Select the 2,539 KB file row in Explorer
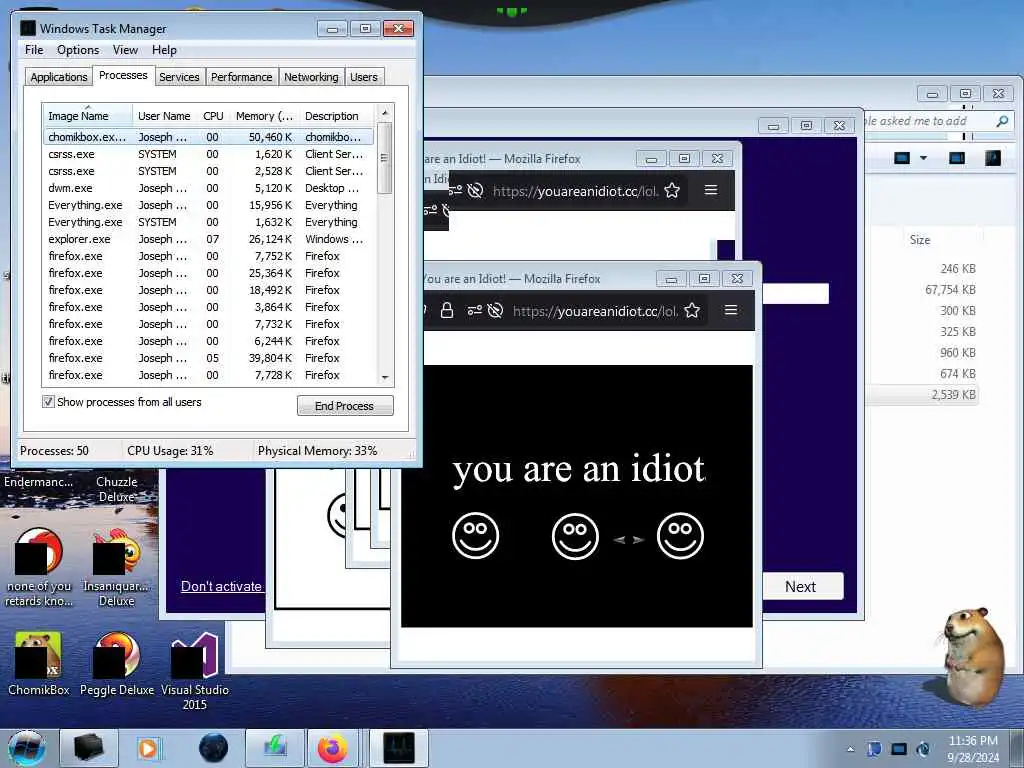 coord(922,394)
